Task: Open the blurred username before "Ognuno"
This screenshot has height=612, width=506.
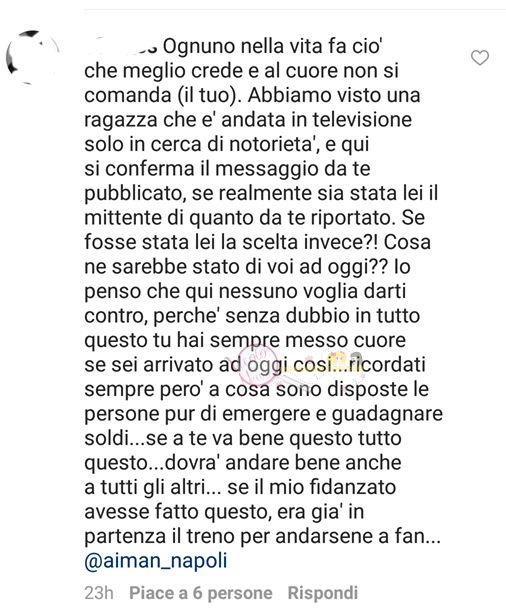Action: point(121,47)
